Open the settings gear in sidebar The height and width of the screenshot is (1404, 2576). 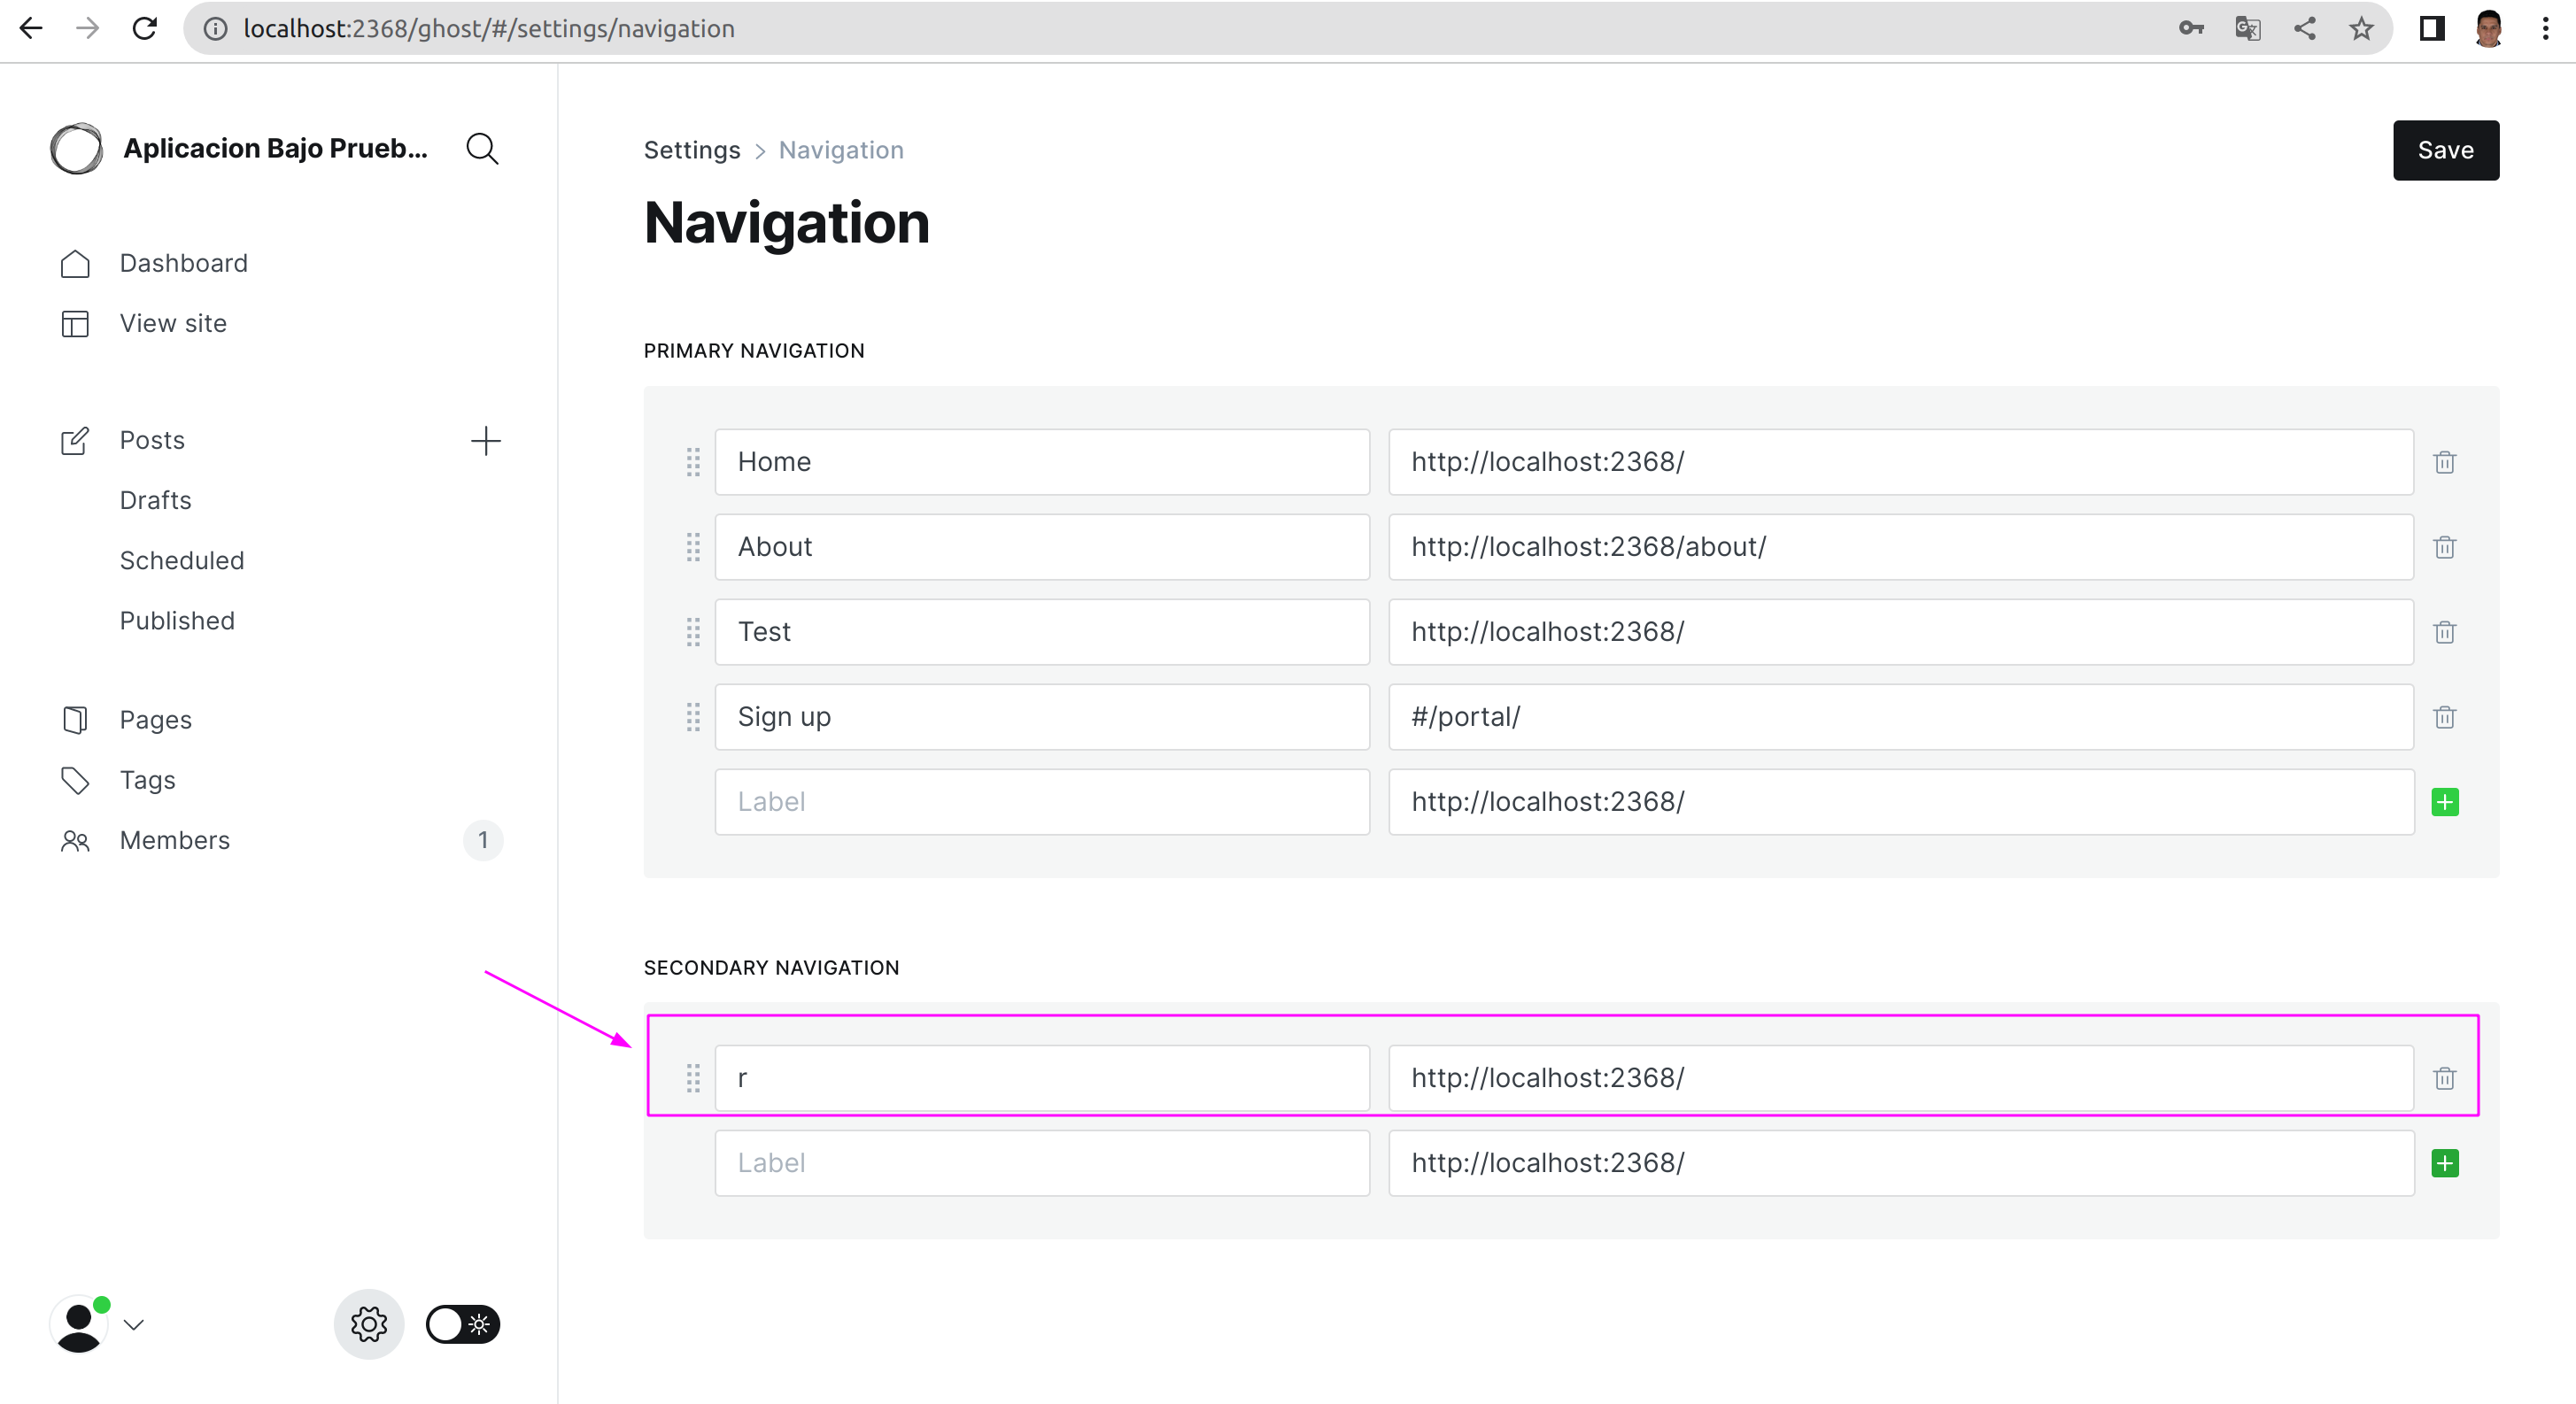[368, 1324]
